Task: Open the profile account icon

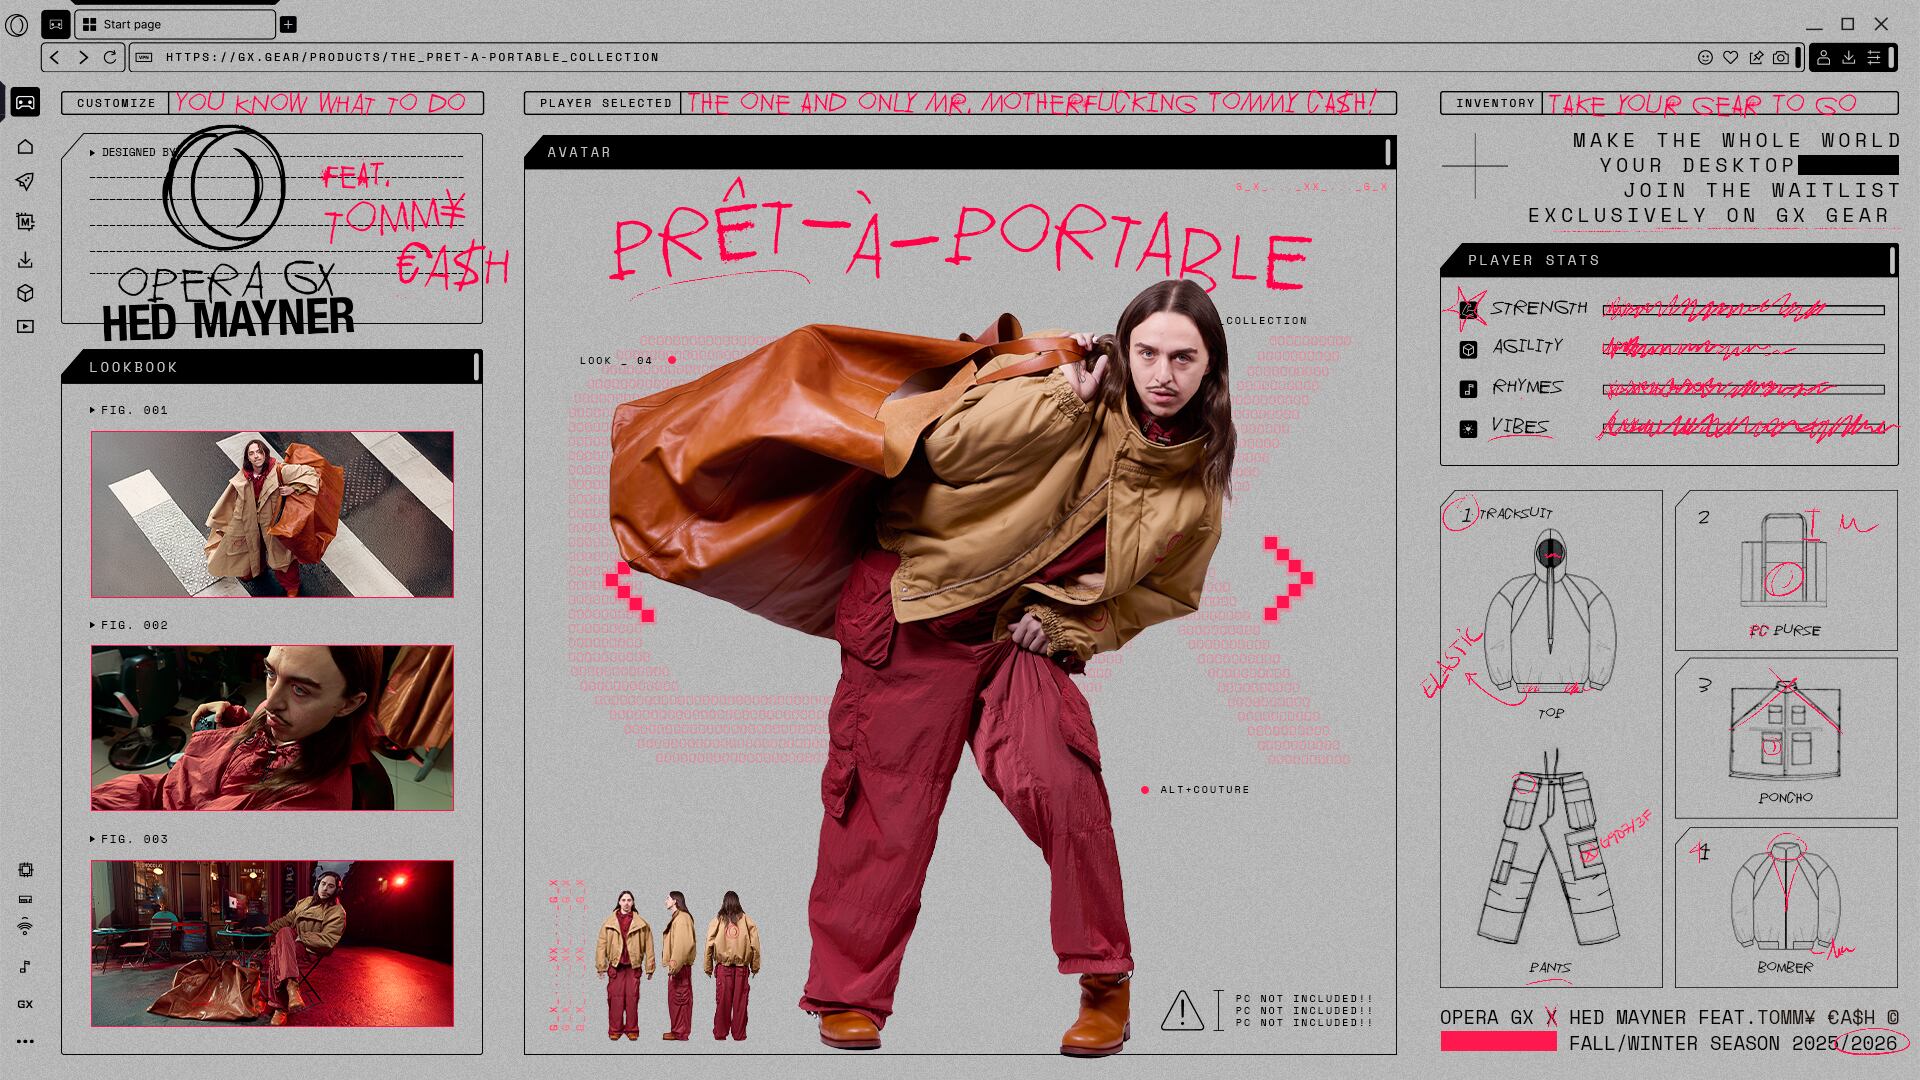Action: [1824, 58]
